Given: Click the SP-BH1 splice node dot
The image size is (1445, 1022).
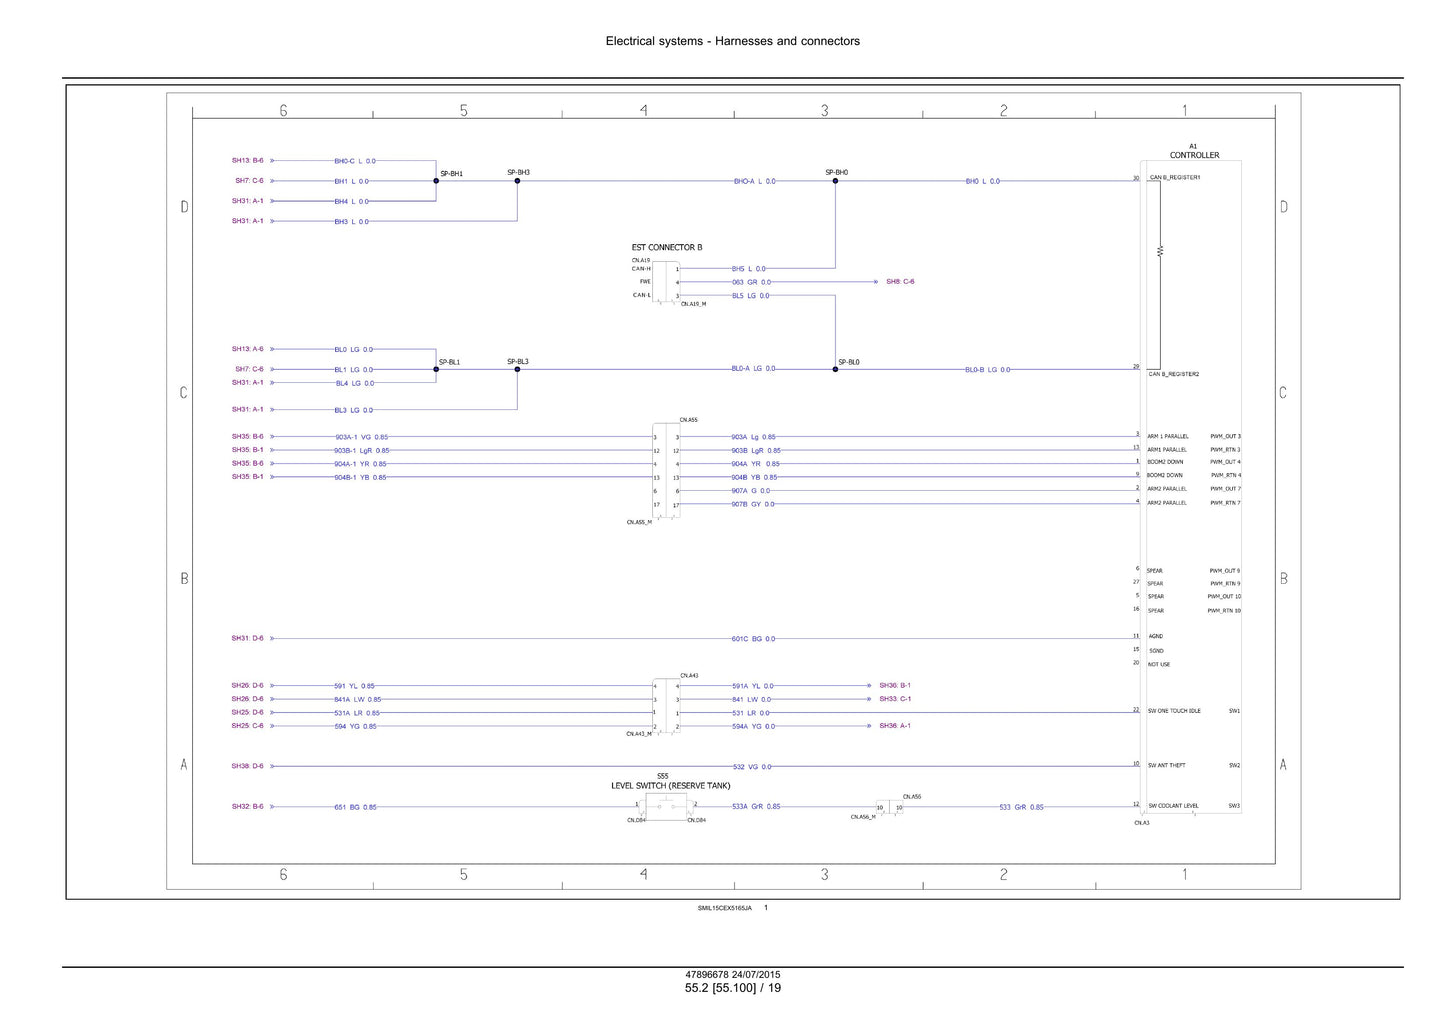Looking at the screenshot, I should pos(436,181).
